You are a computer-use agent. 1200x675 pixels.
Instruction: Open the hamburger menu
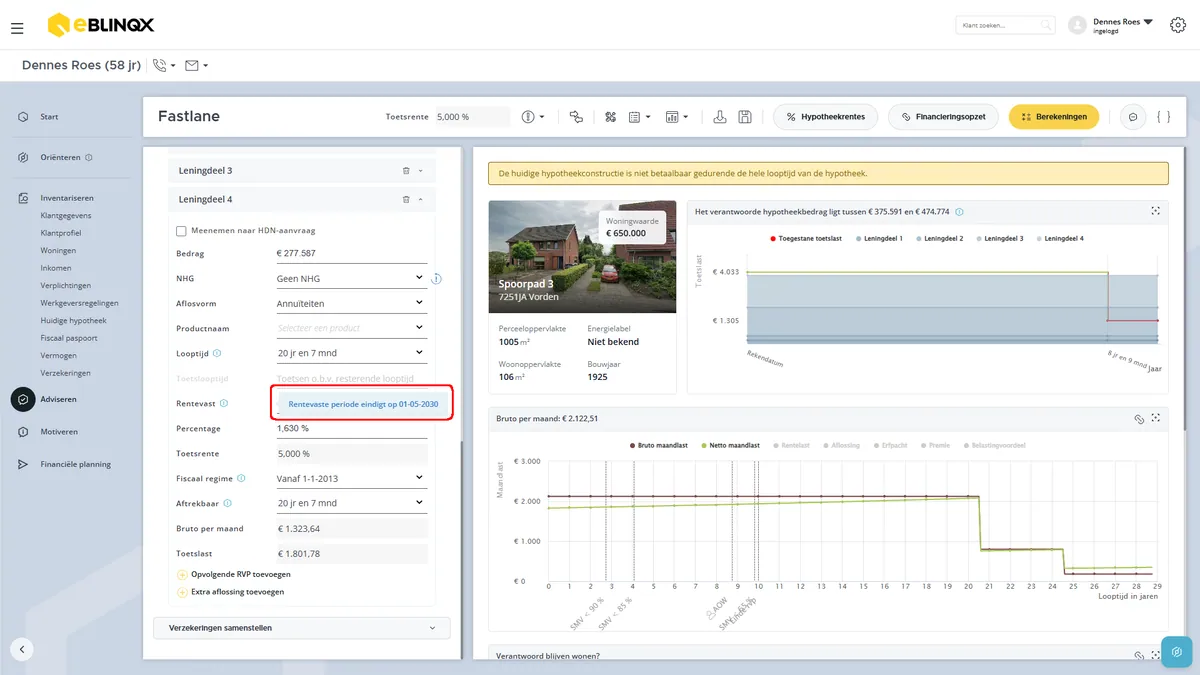pyautogui.click(x=17, y=28)
